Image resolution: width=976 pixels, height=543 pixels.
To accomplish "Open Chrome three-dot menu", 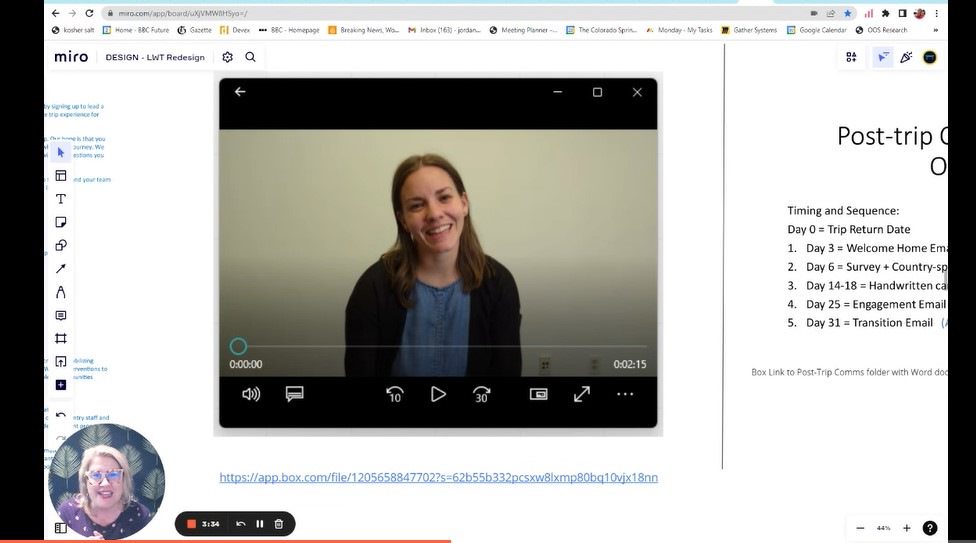I will click(937, 13).
